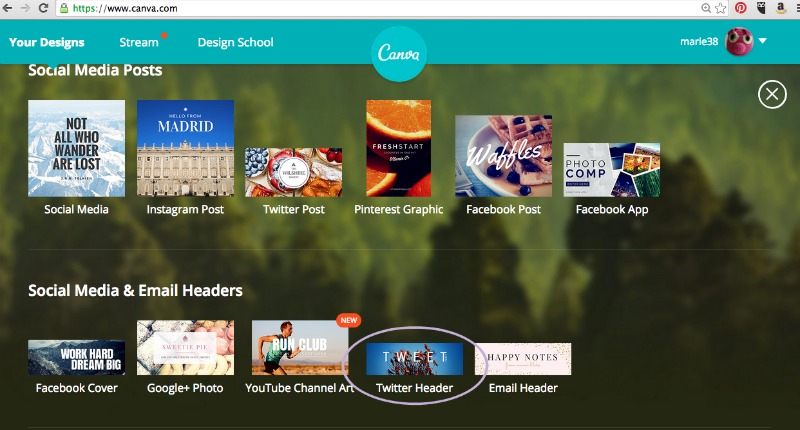
Task: Click the Facebook App label
Action: pyautogui.click(x=612, y=210)
